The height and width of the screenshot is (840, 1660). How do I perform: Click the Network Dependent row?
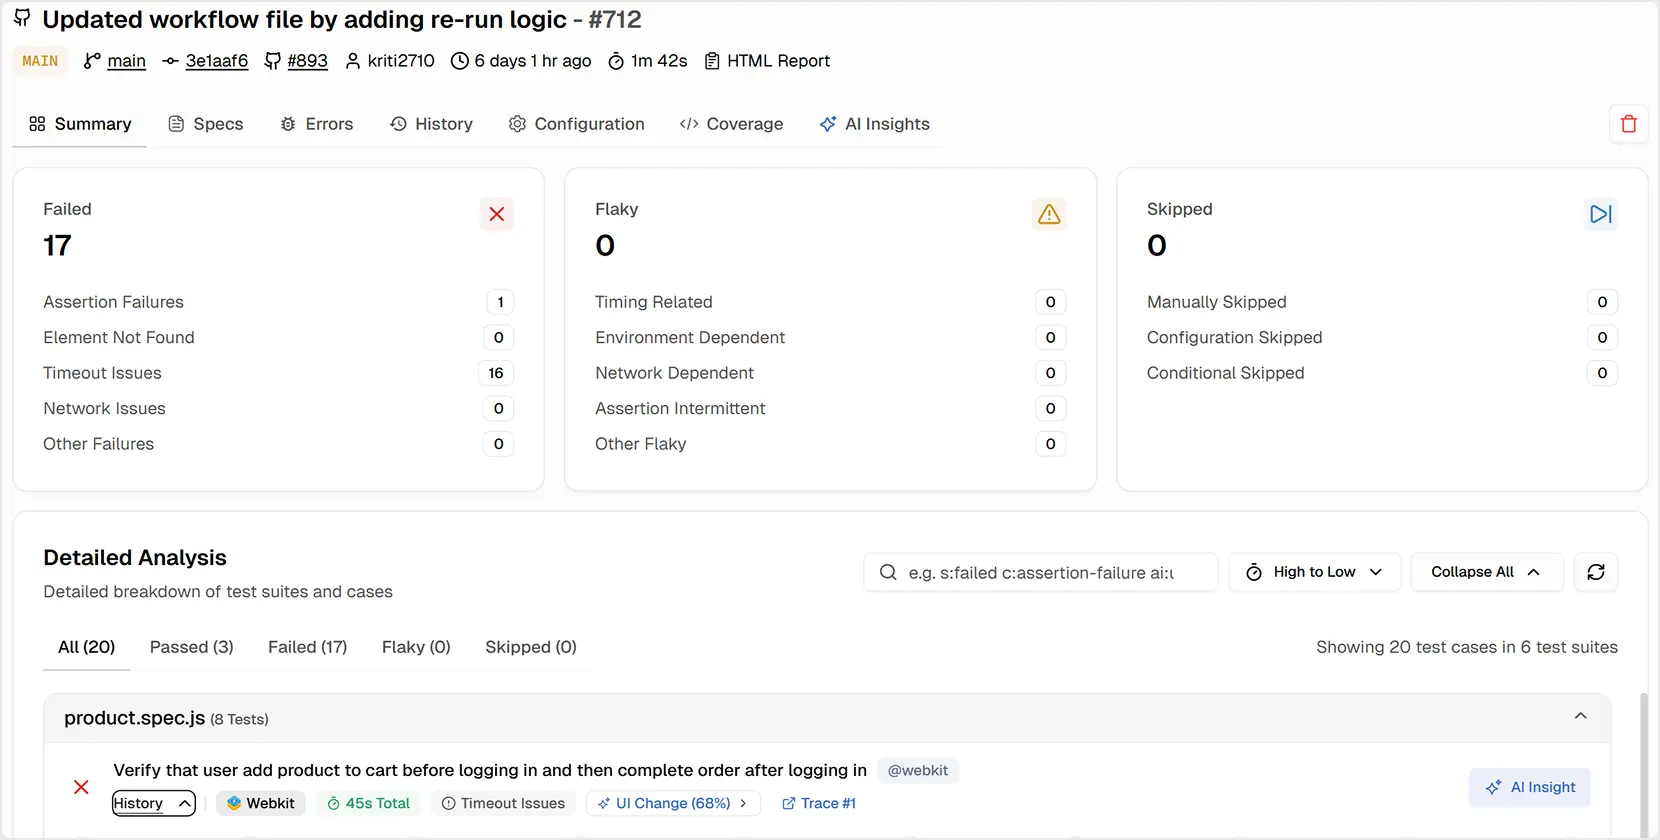pos(830,373)
